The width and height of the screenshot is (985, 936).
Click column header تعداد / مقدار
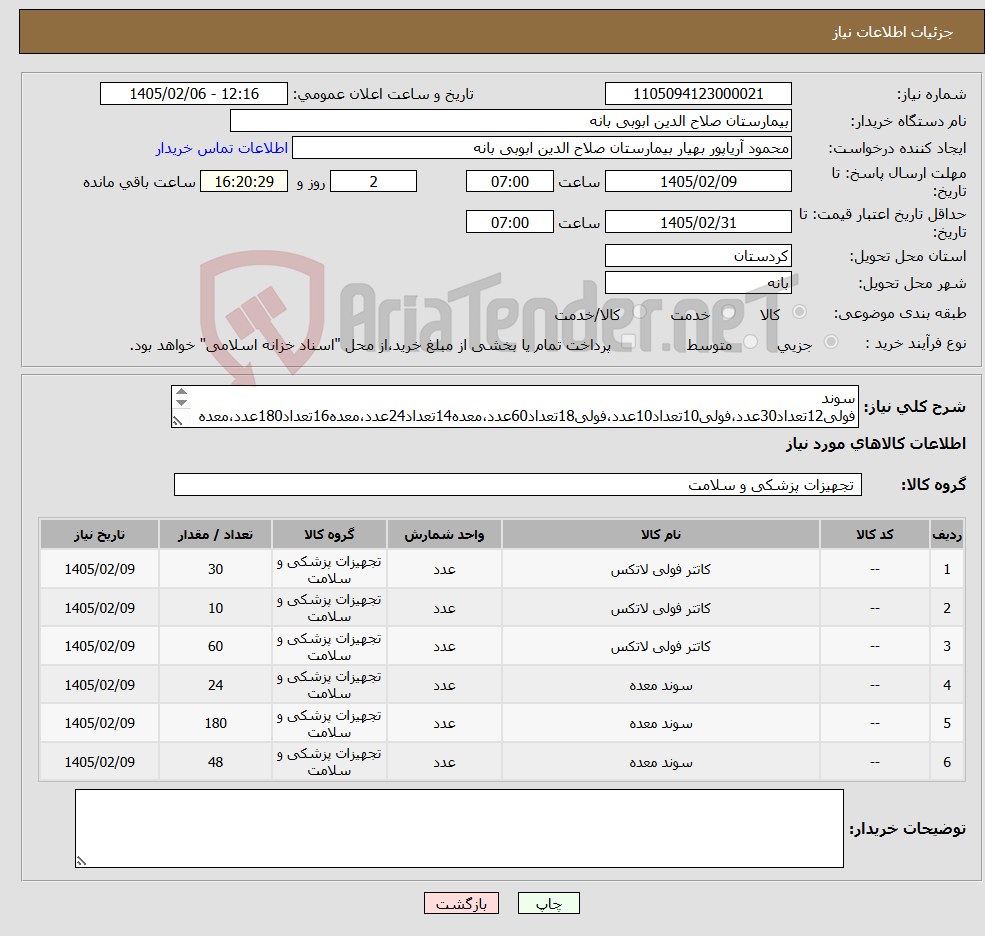pos(215,535)
